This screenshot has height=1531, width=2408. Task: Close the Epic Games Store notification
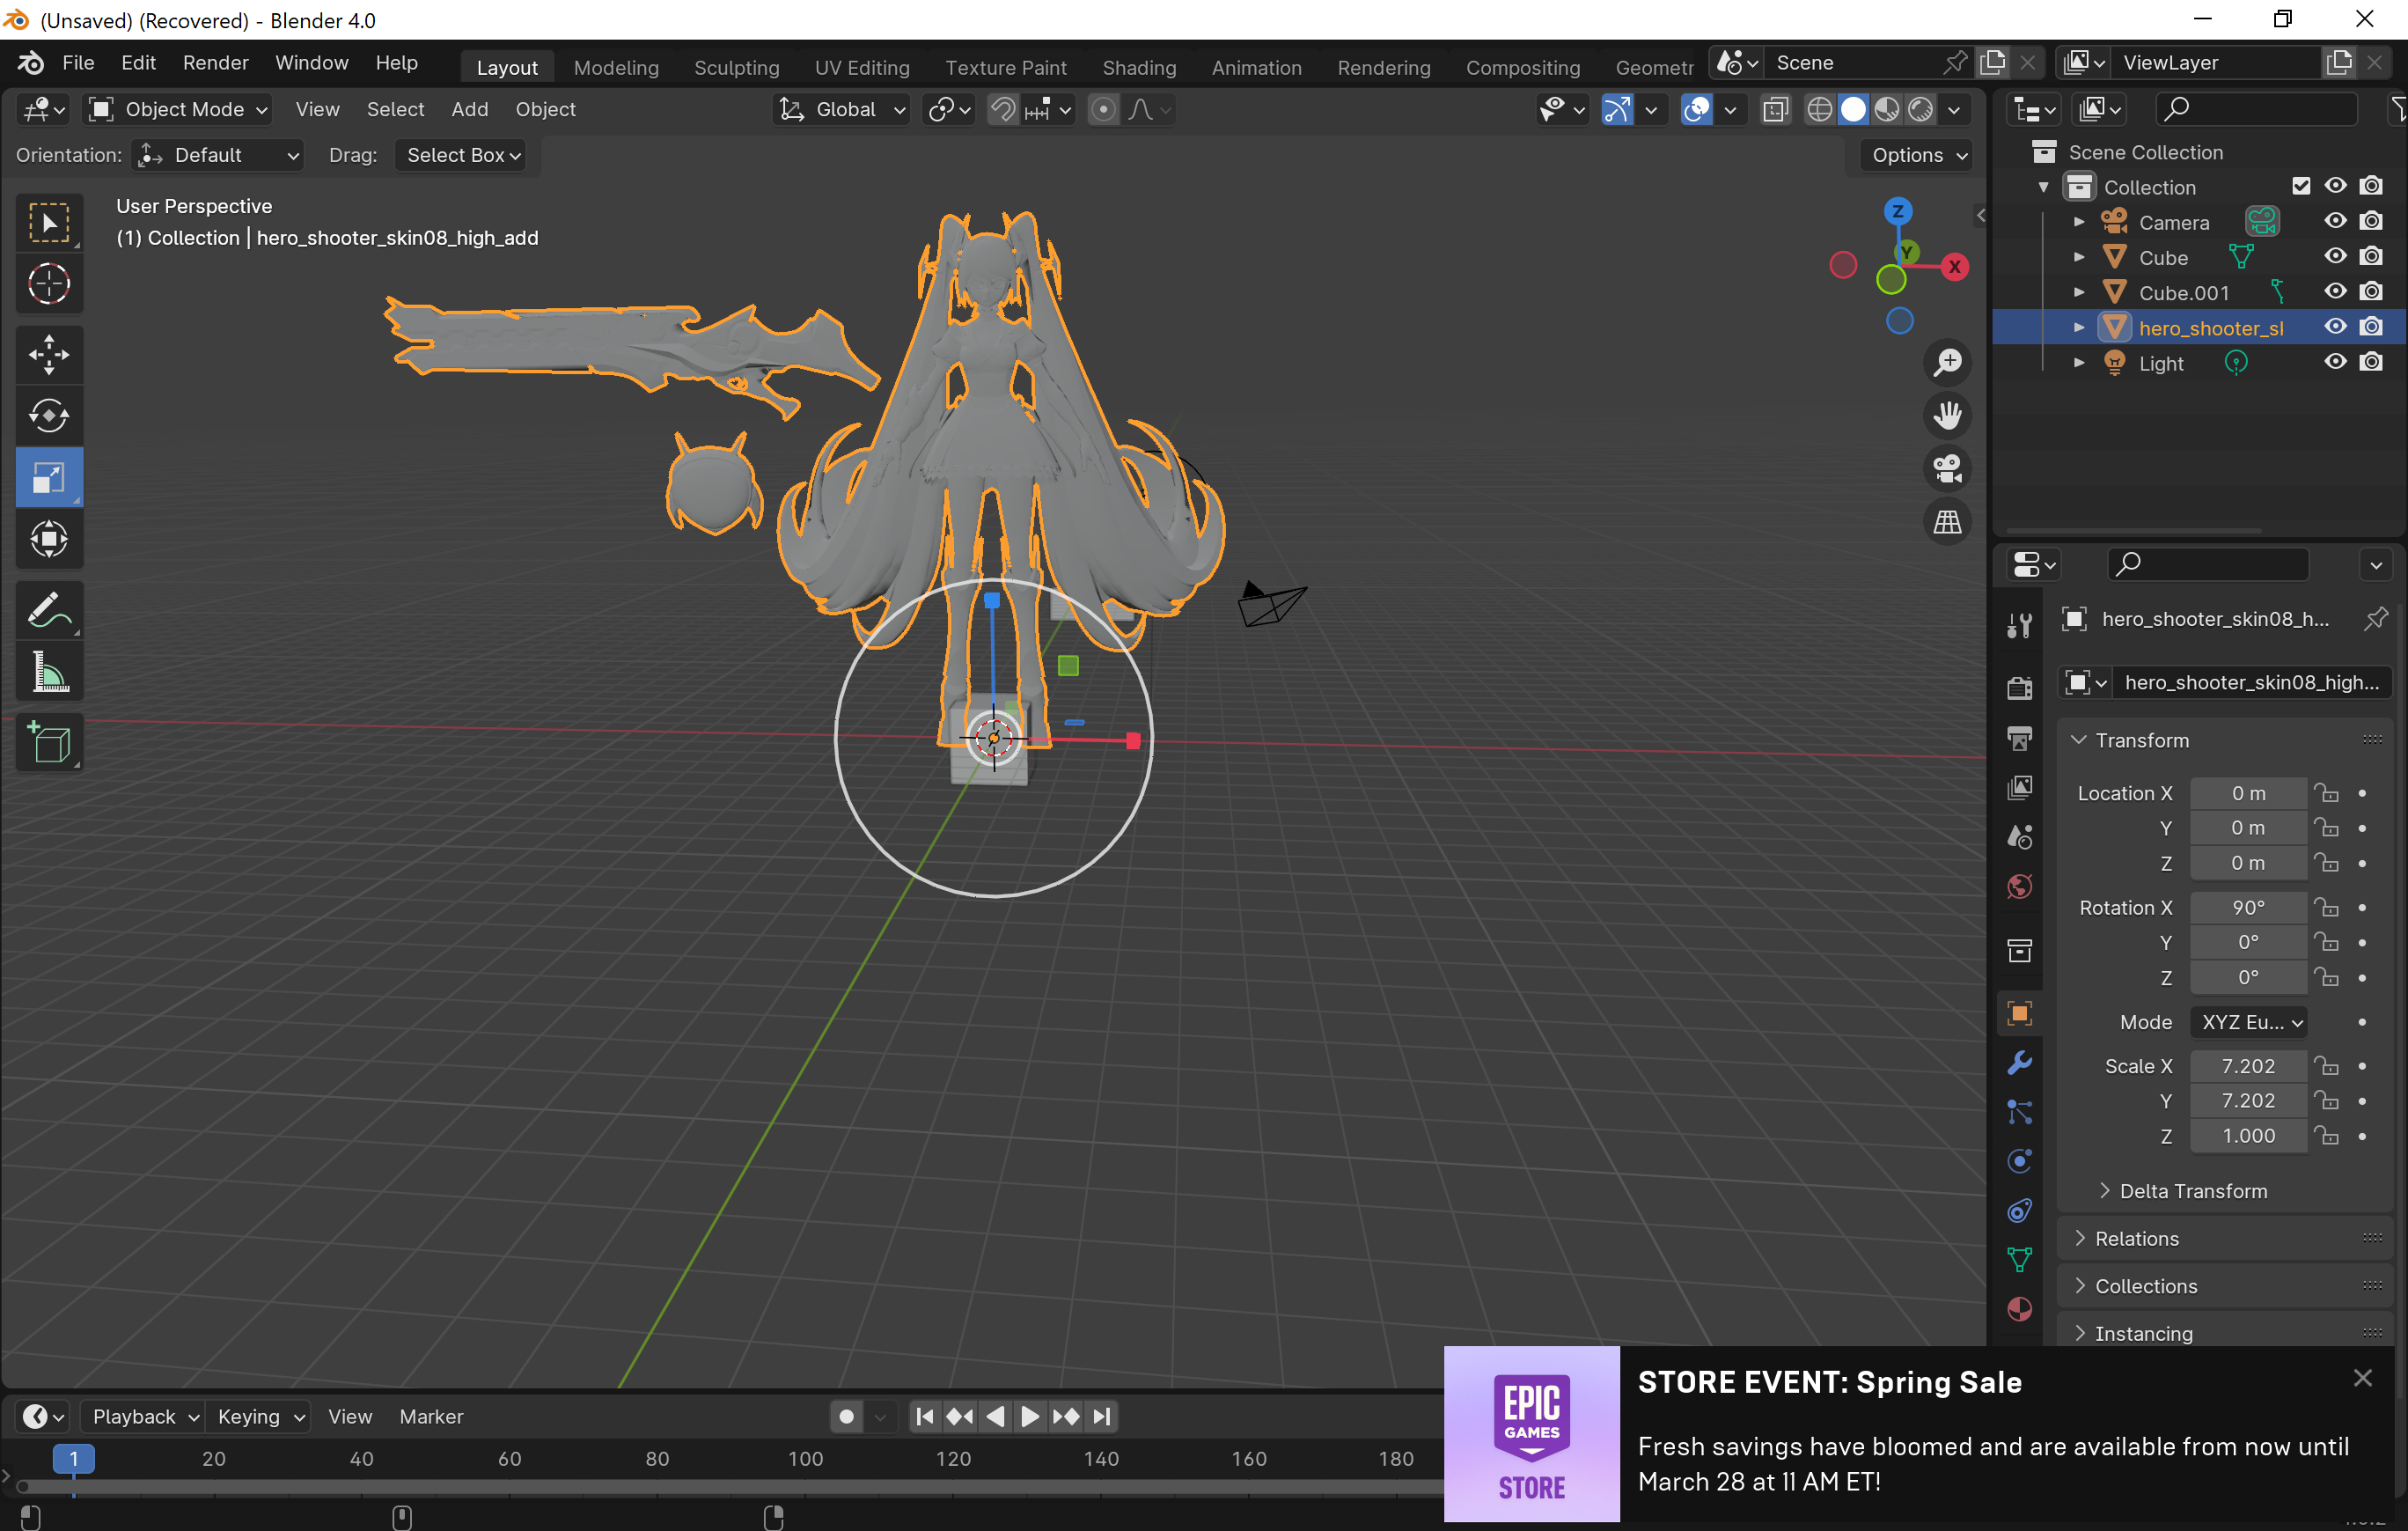coord(2362,1378)
